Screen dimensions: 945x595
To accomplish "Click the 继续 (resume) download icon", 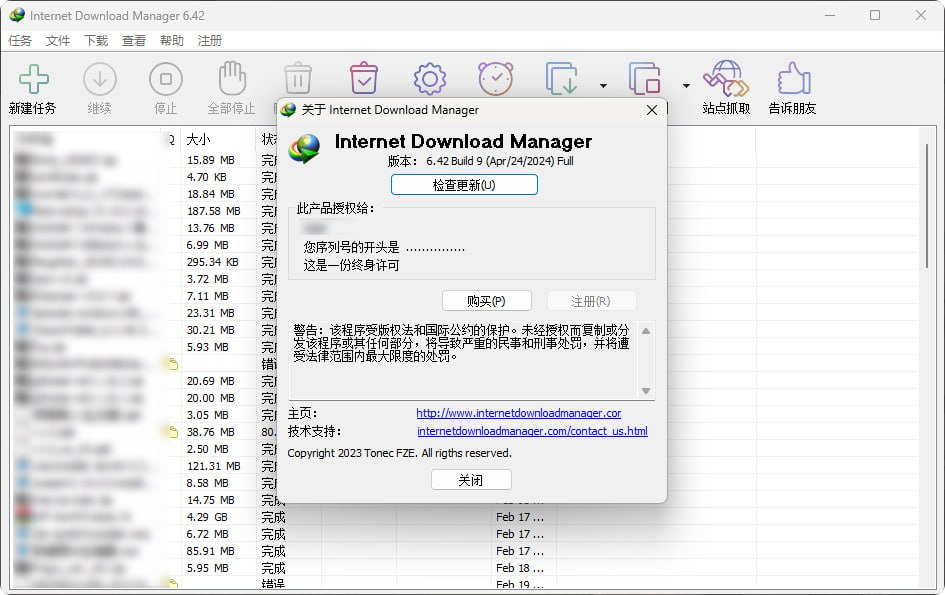I will [x=99, y=80].
